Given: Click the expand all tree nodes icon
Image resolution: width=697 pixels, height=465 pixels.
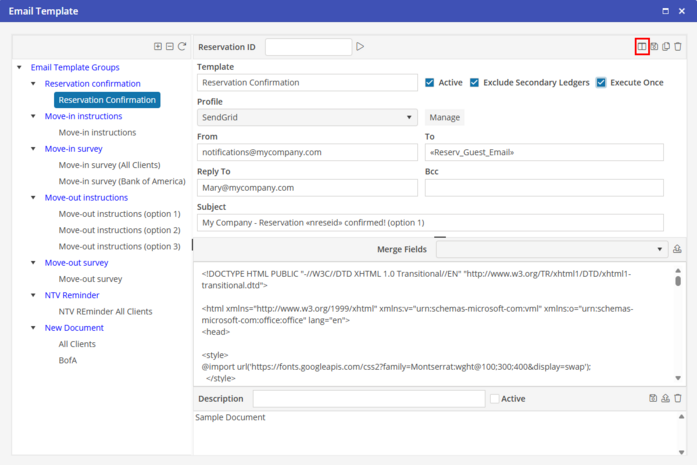Looking at the screenshot, I should click(158, 47).
